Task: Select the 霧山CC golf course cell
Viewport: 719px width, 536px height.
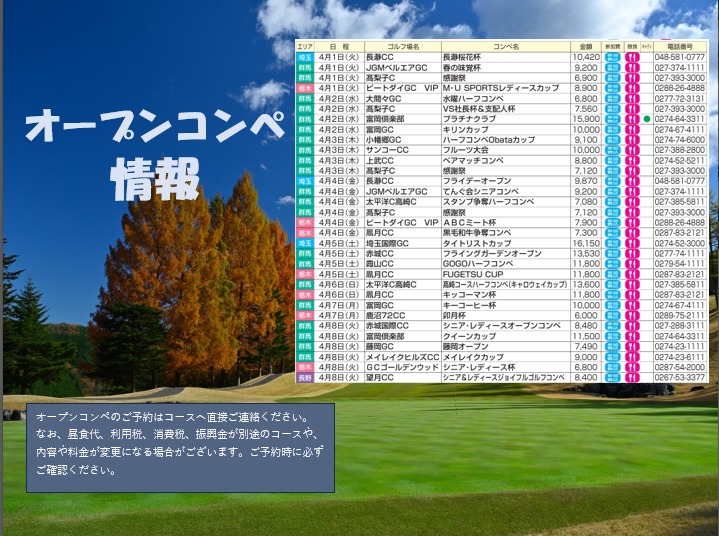Action: 403,264
